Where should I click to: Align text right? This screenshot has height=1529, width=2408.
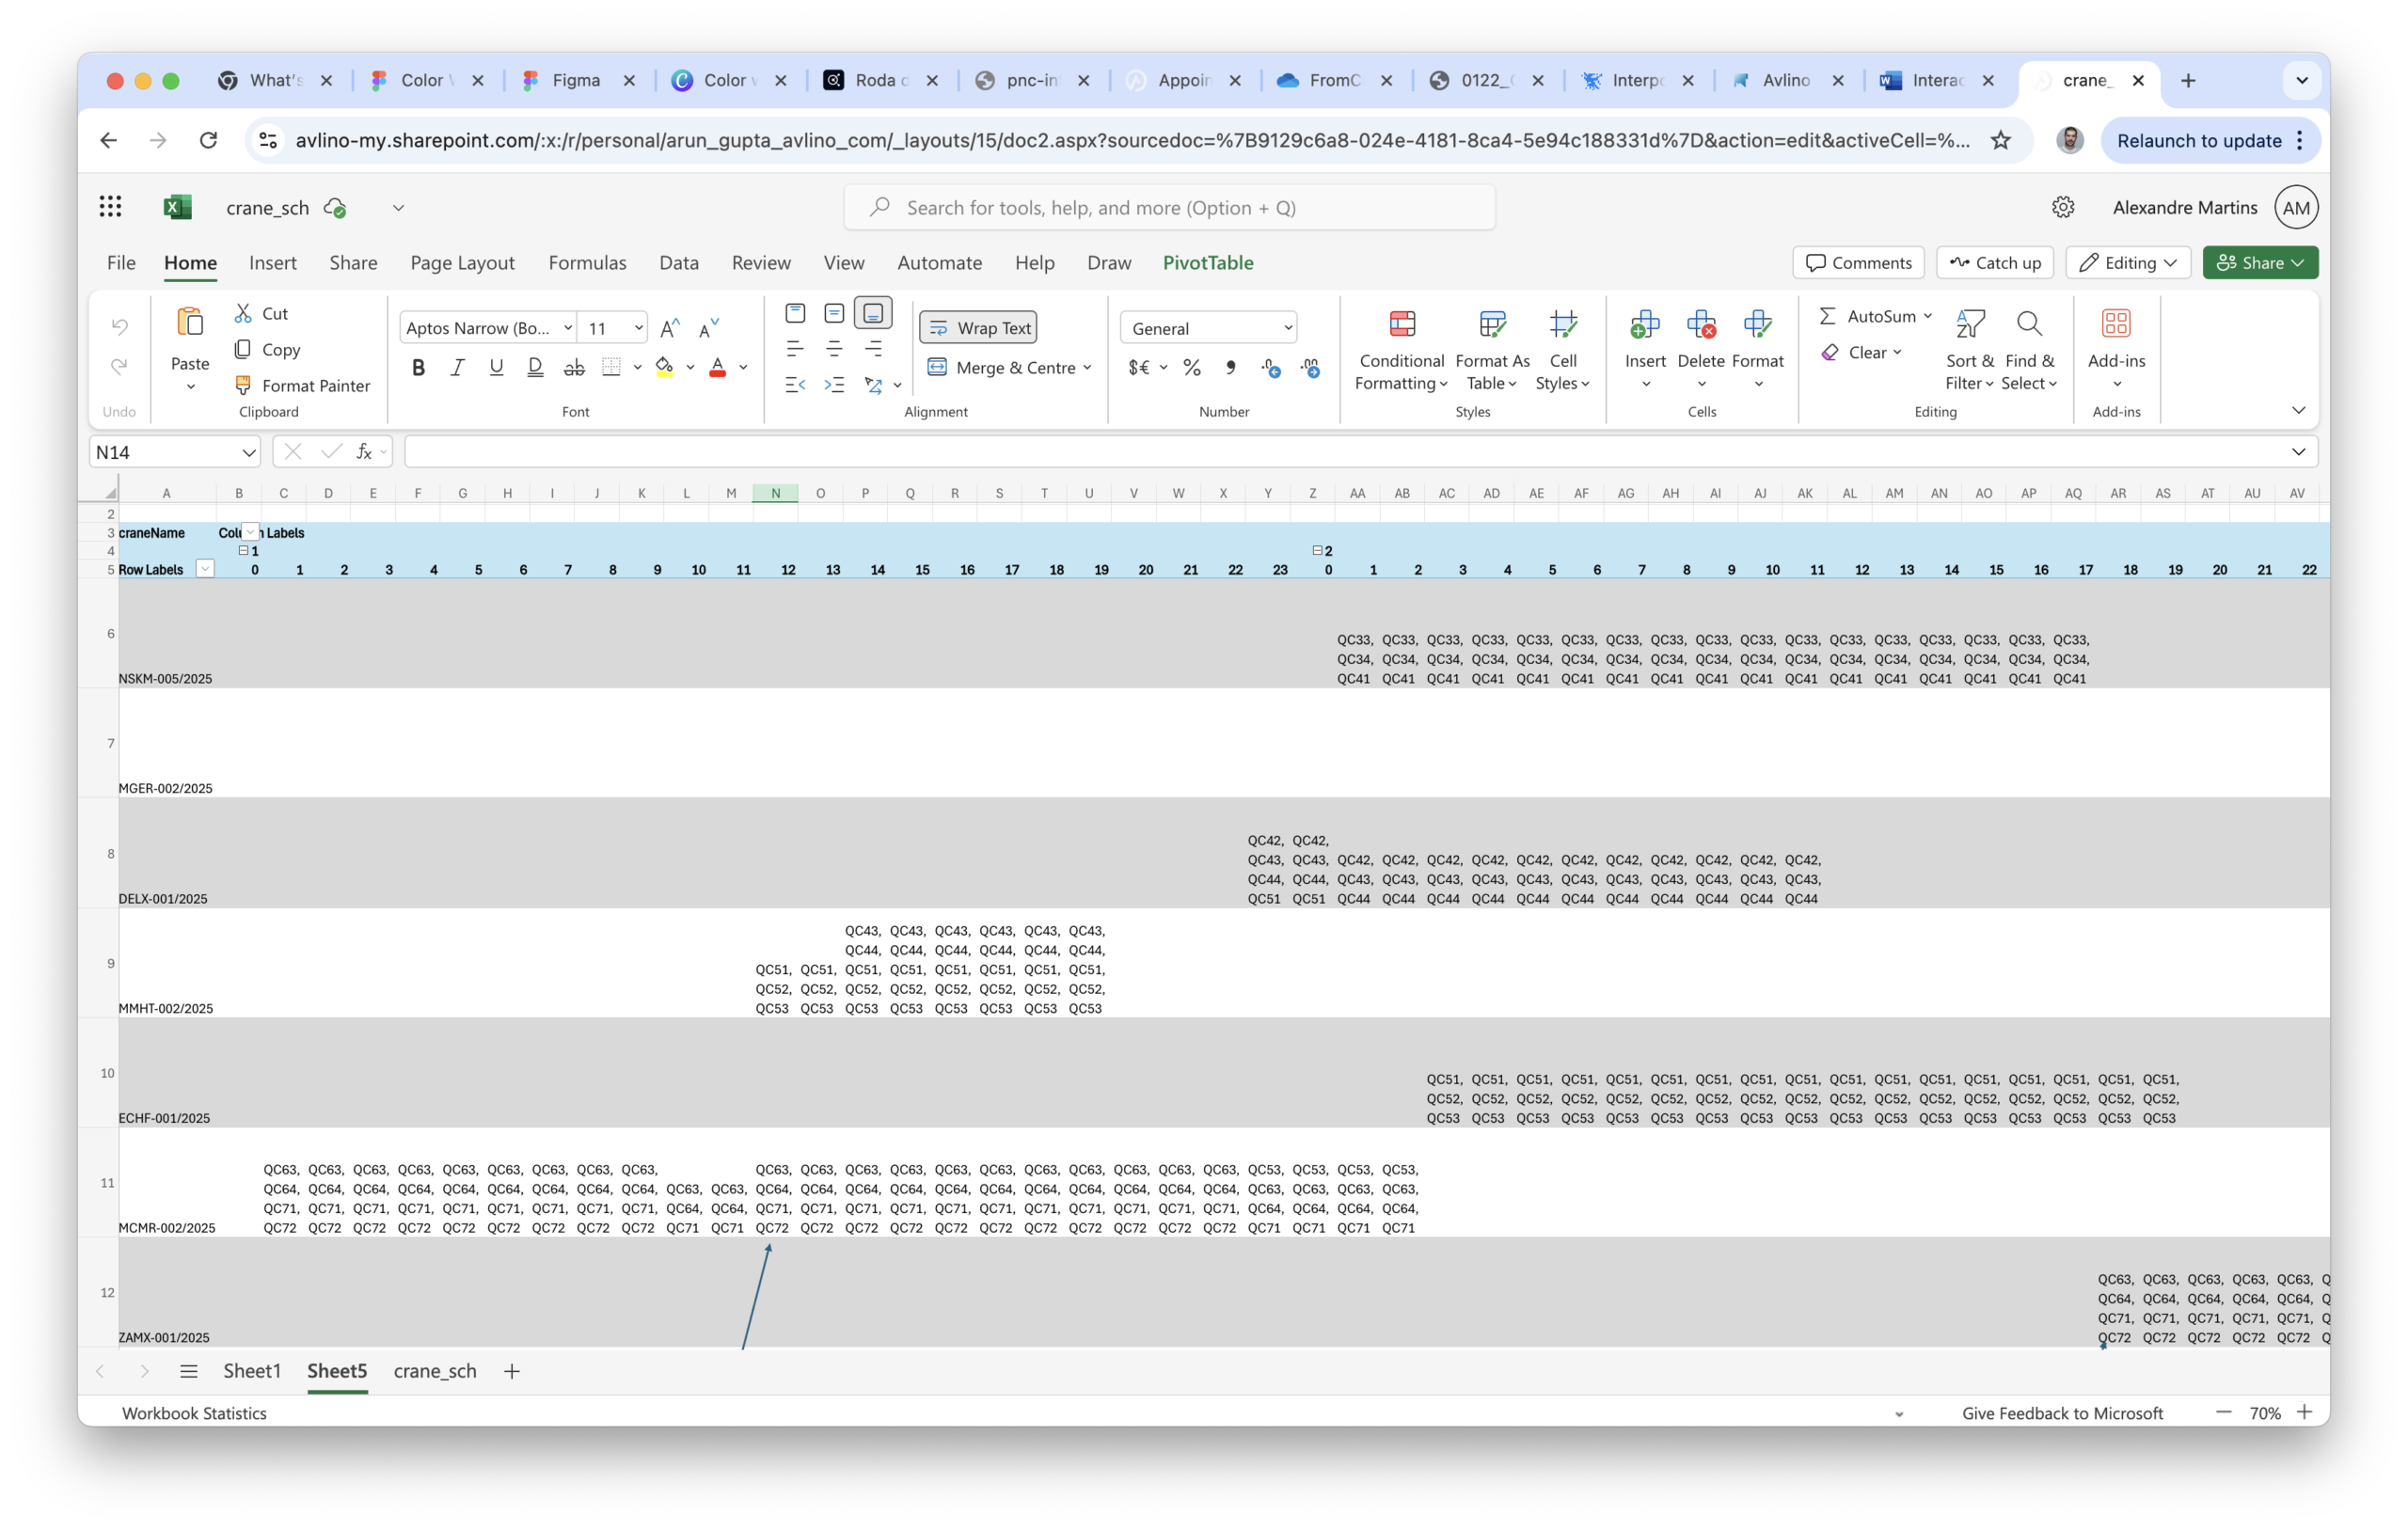coord(873,349)
